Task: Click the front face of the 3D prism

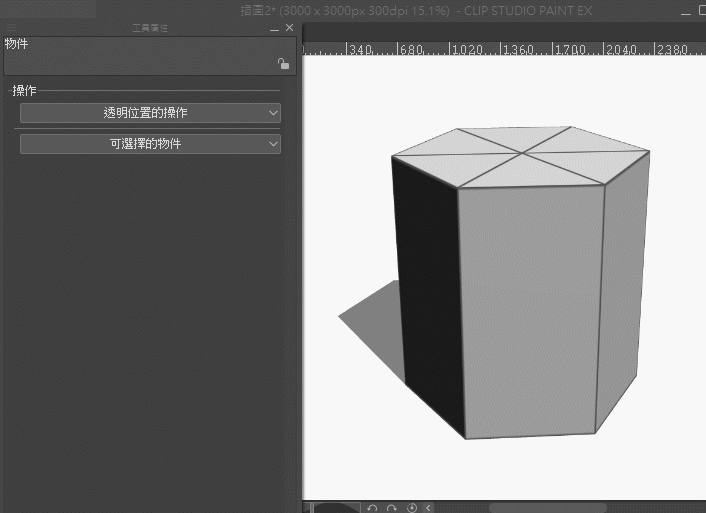Action: pos(530,310)
